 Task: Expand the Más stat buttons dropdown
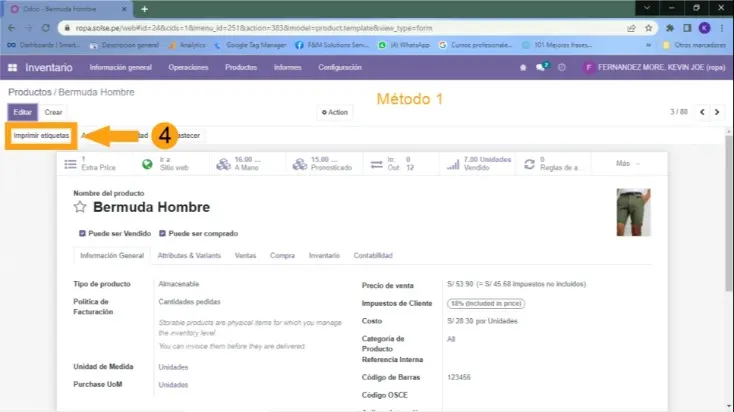(x=627, y=163)
